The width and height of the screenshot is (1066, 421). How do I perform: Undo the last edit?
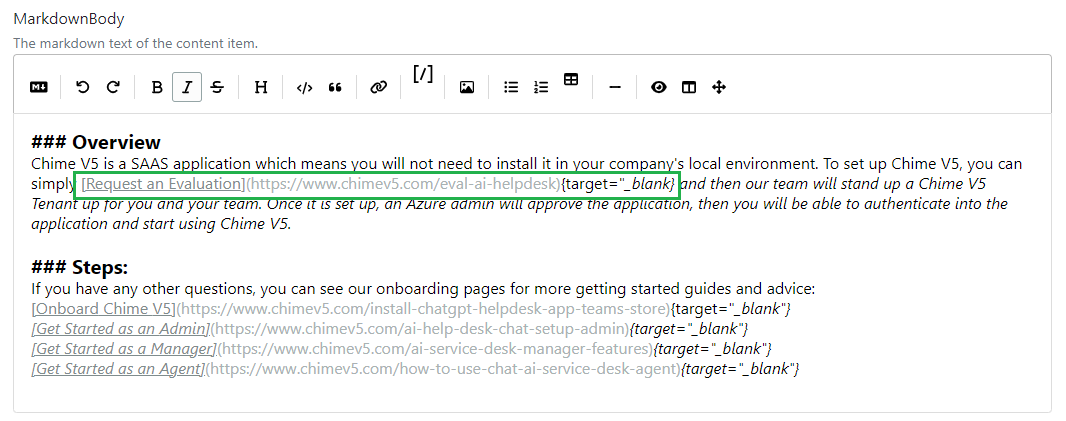[82, 87]
